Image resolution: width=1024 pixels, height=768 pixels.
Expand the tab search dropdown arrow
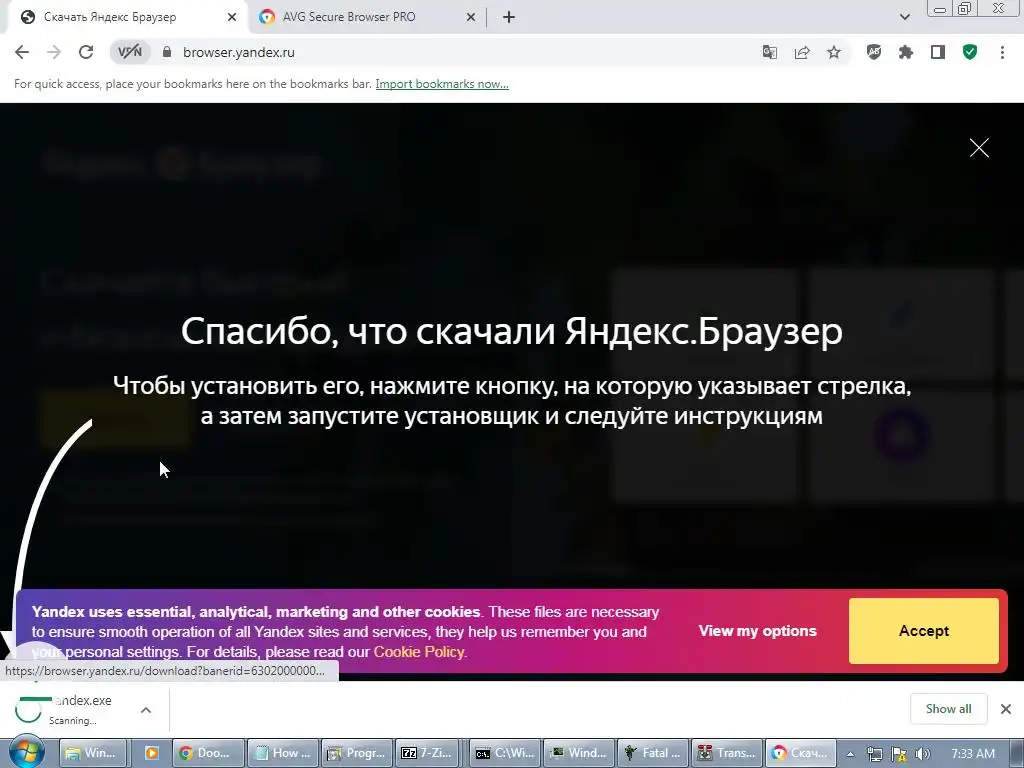click(904, 17)
